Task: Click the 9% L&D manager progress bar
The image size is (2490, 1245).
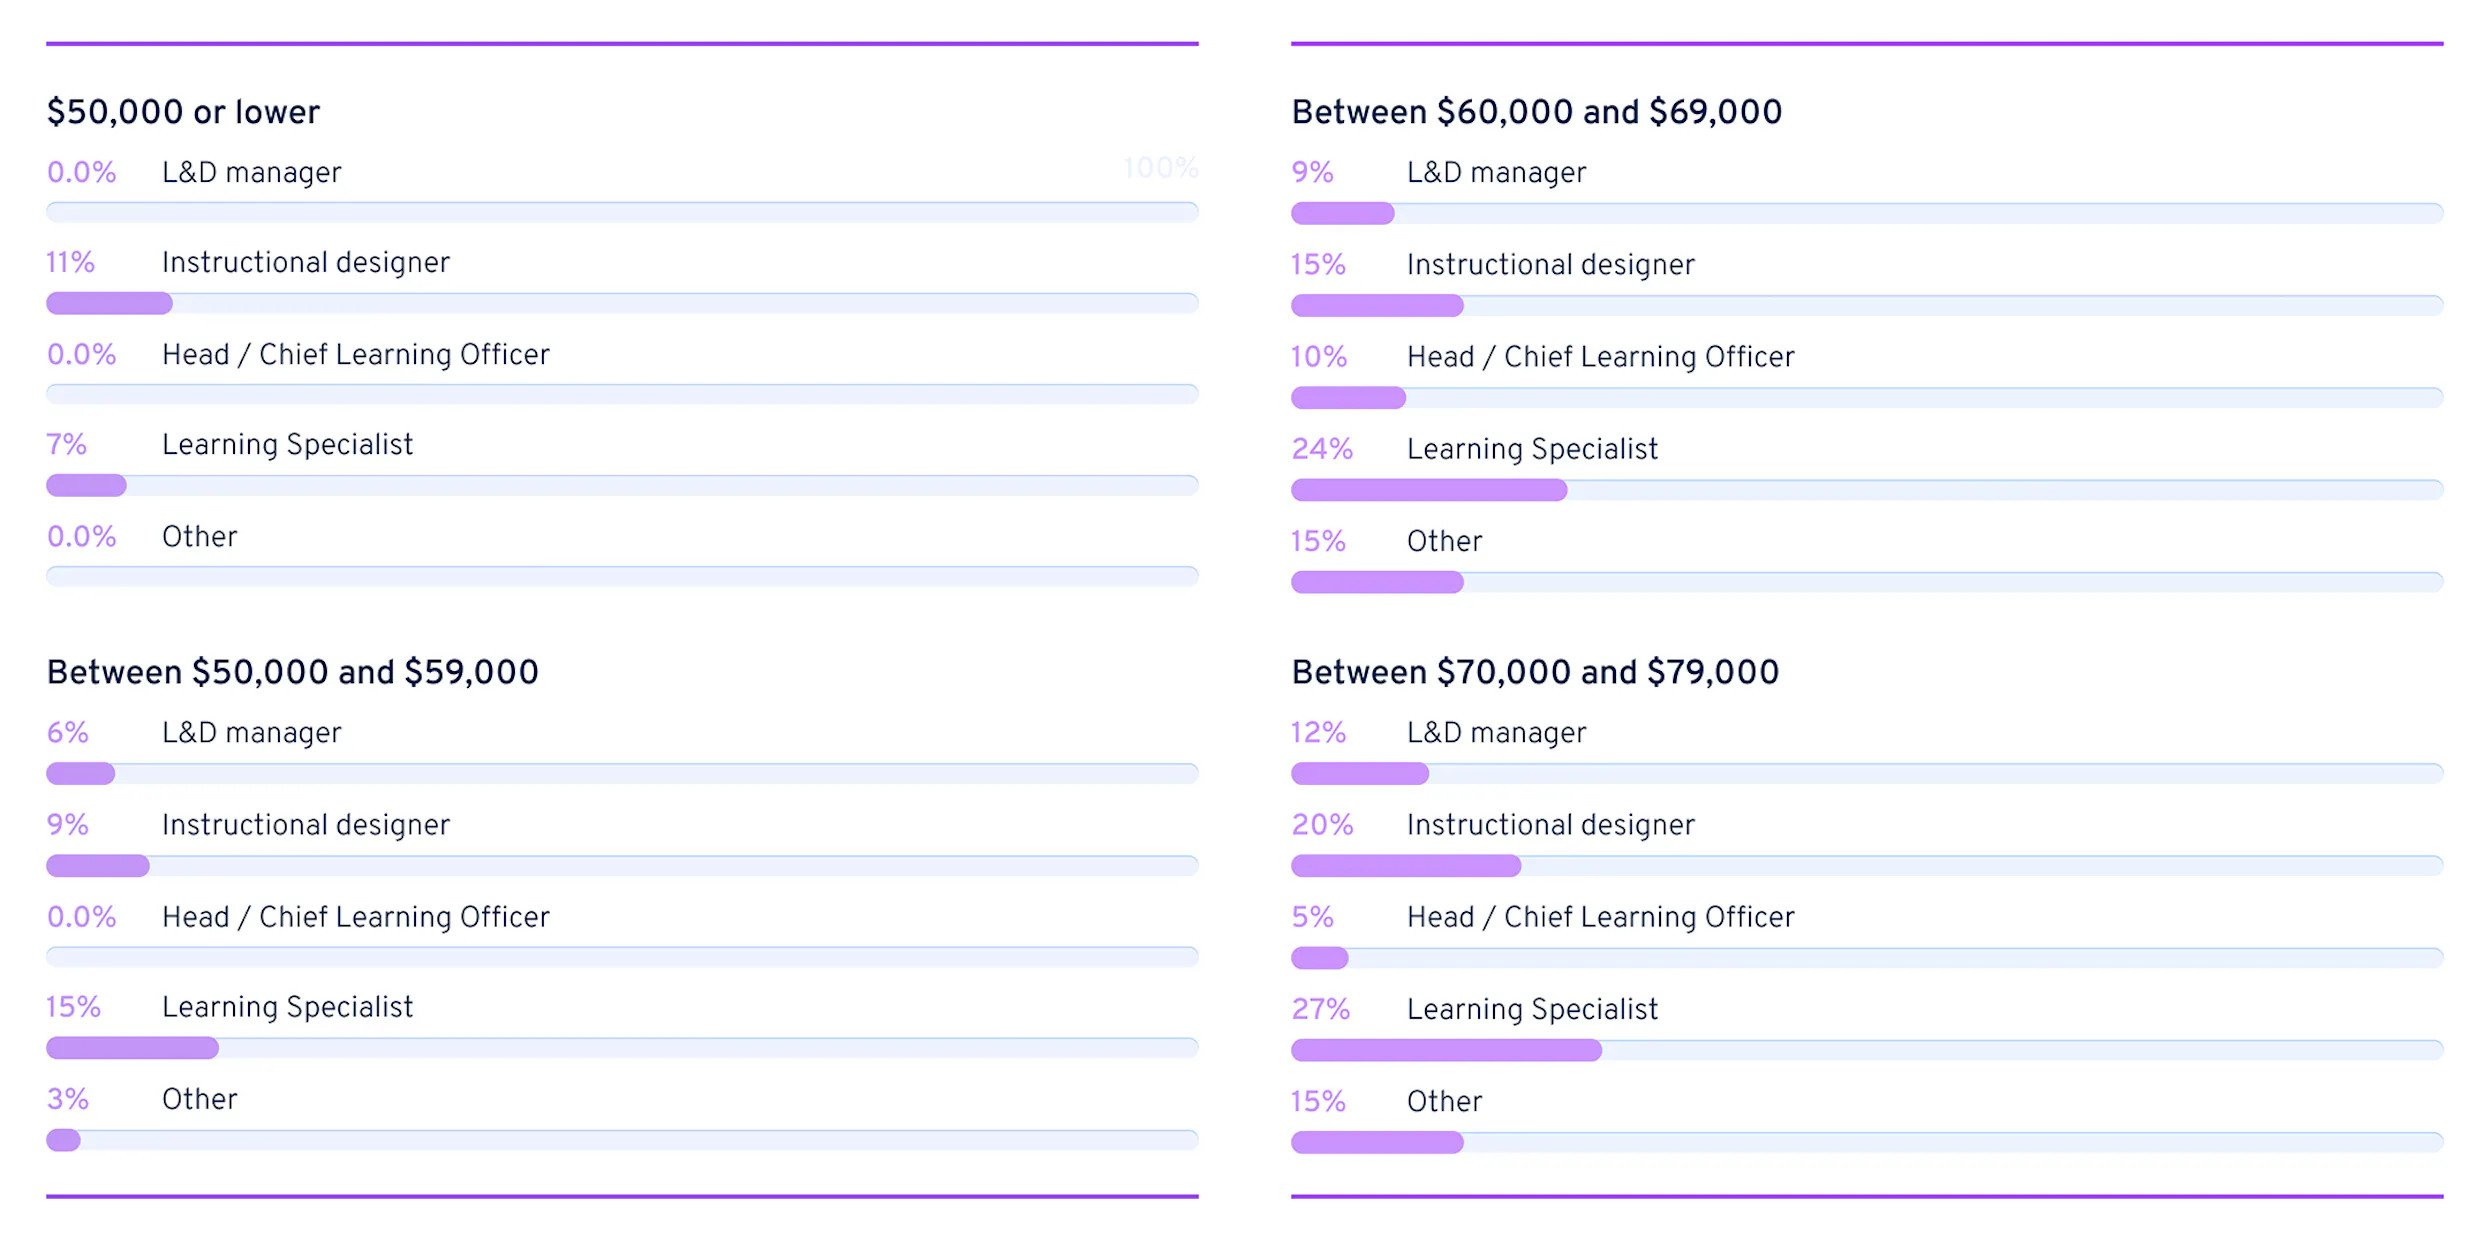Action: click(x=1867, y=213)
